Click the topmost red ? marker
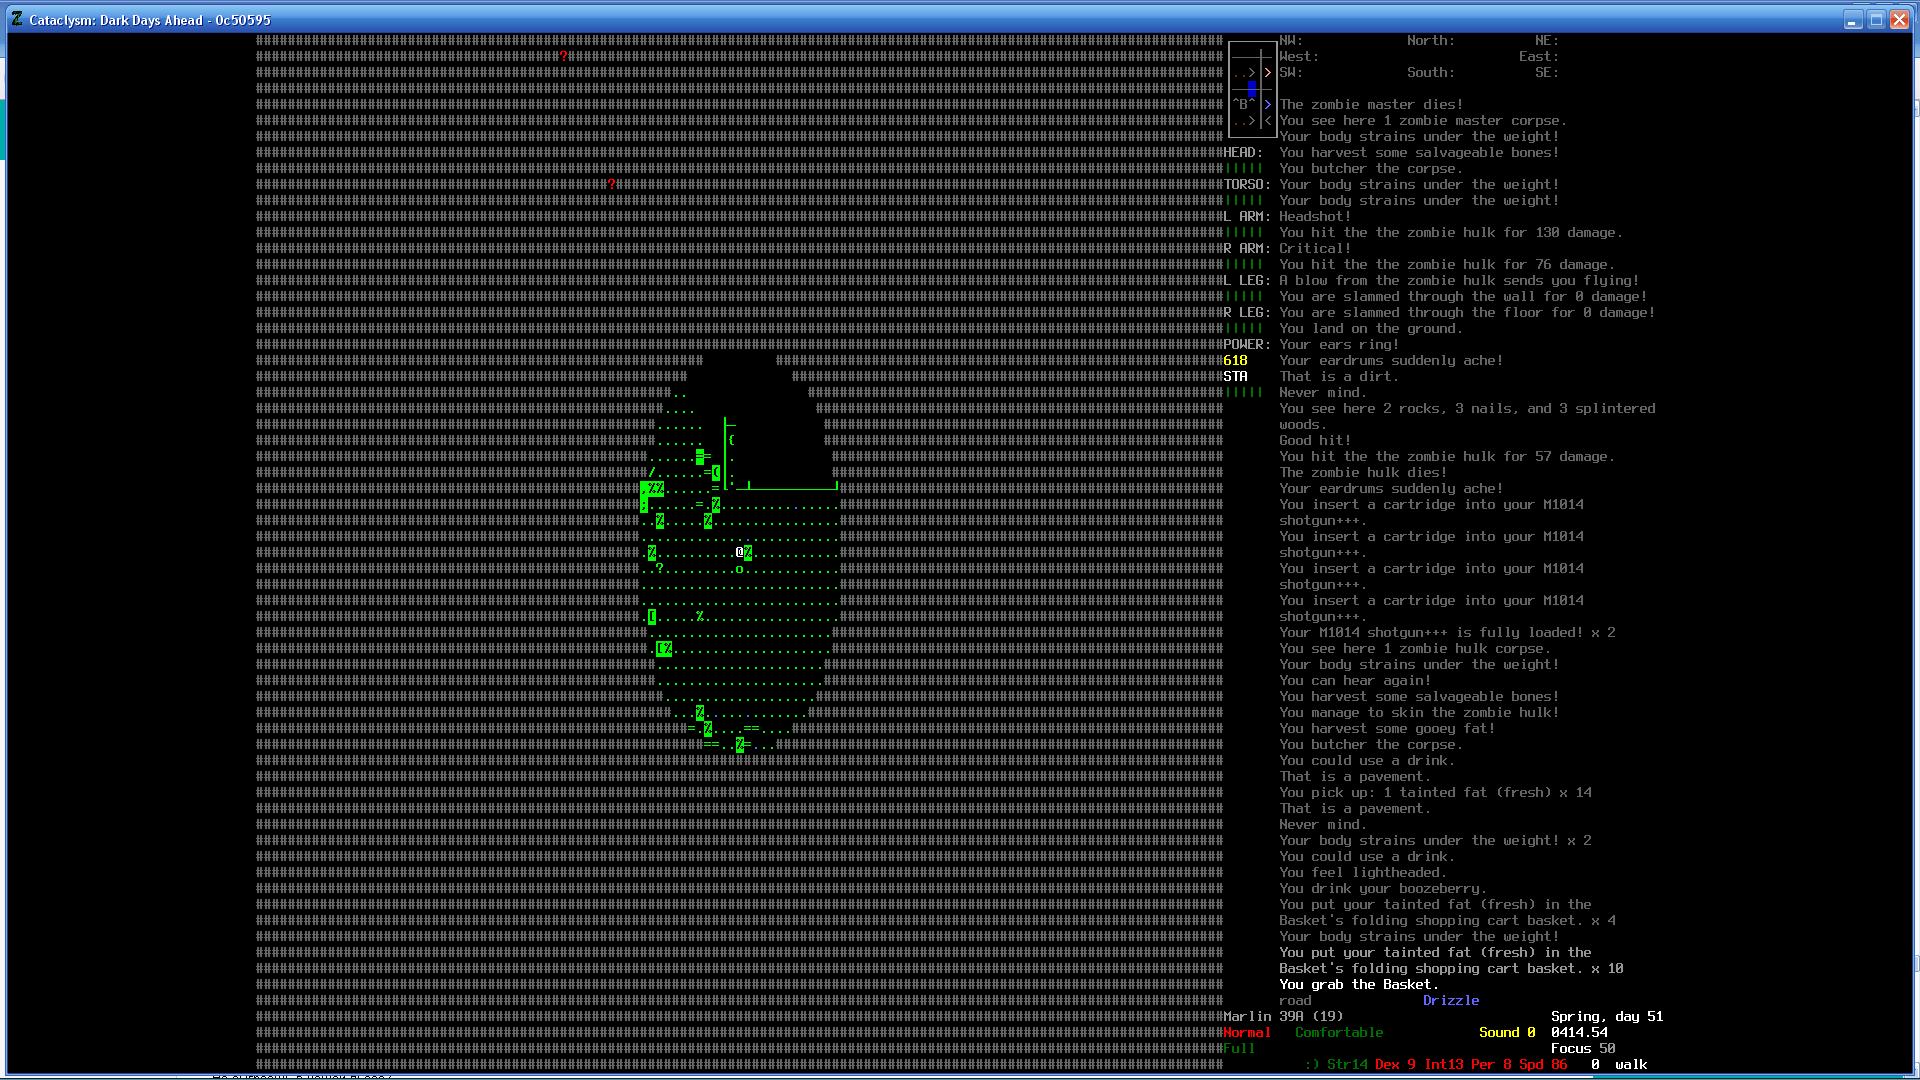 pyautogui.click(x=564, y=56)
